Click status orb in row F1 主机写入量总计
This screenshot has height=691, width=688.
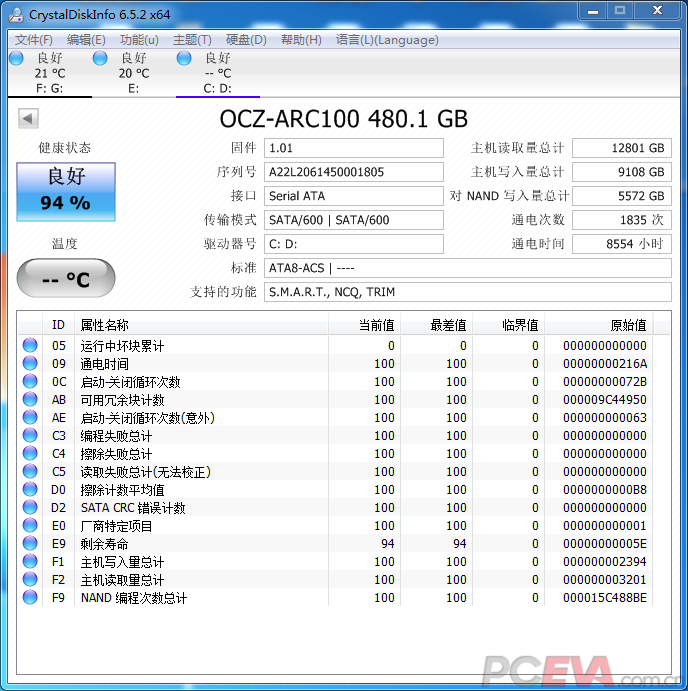30,562
